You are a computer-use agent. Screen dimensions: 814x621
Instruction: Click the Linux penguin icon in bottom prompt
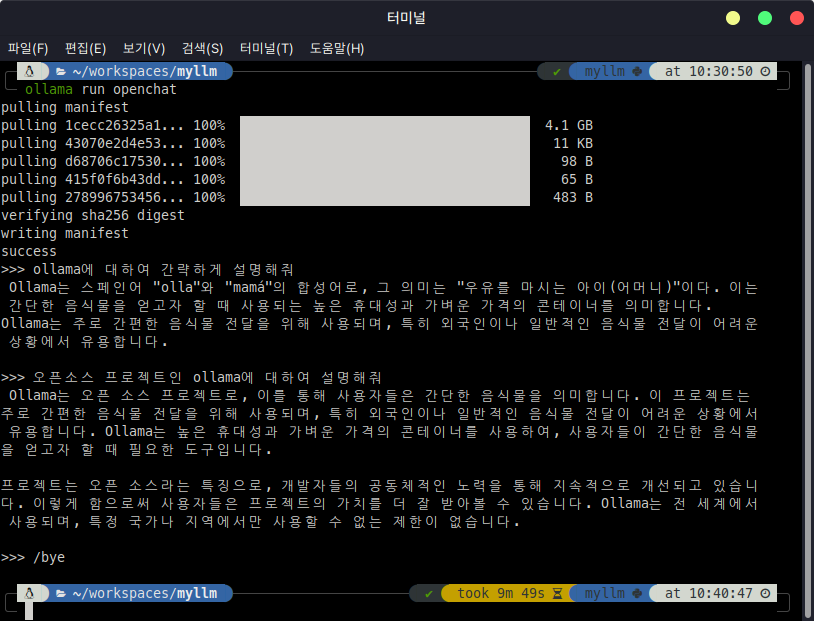point(30,593)
